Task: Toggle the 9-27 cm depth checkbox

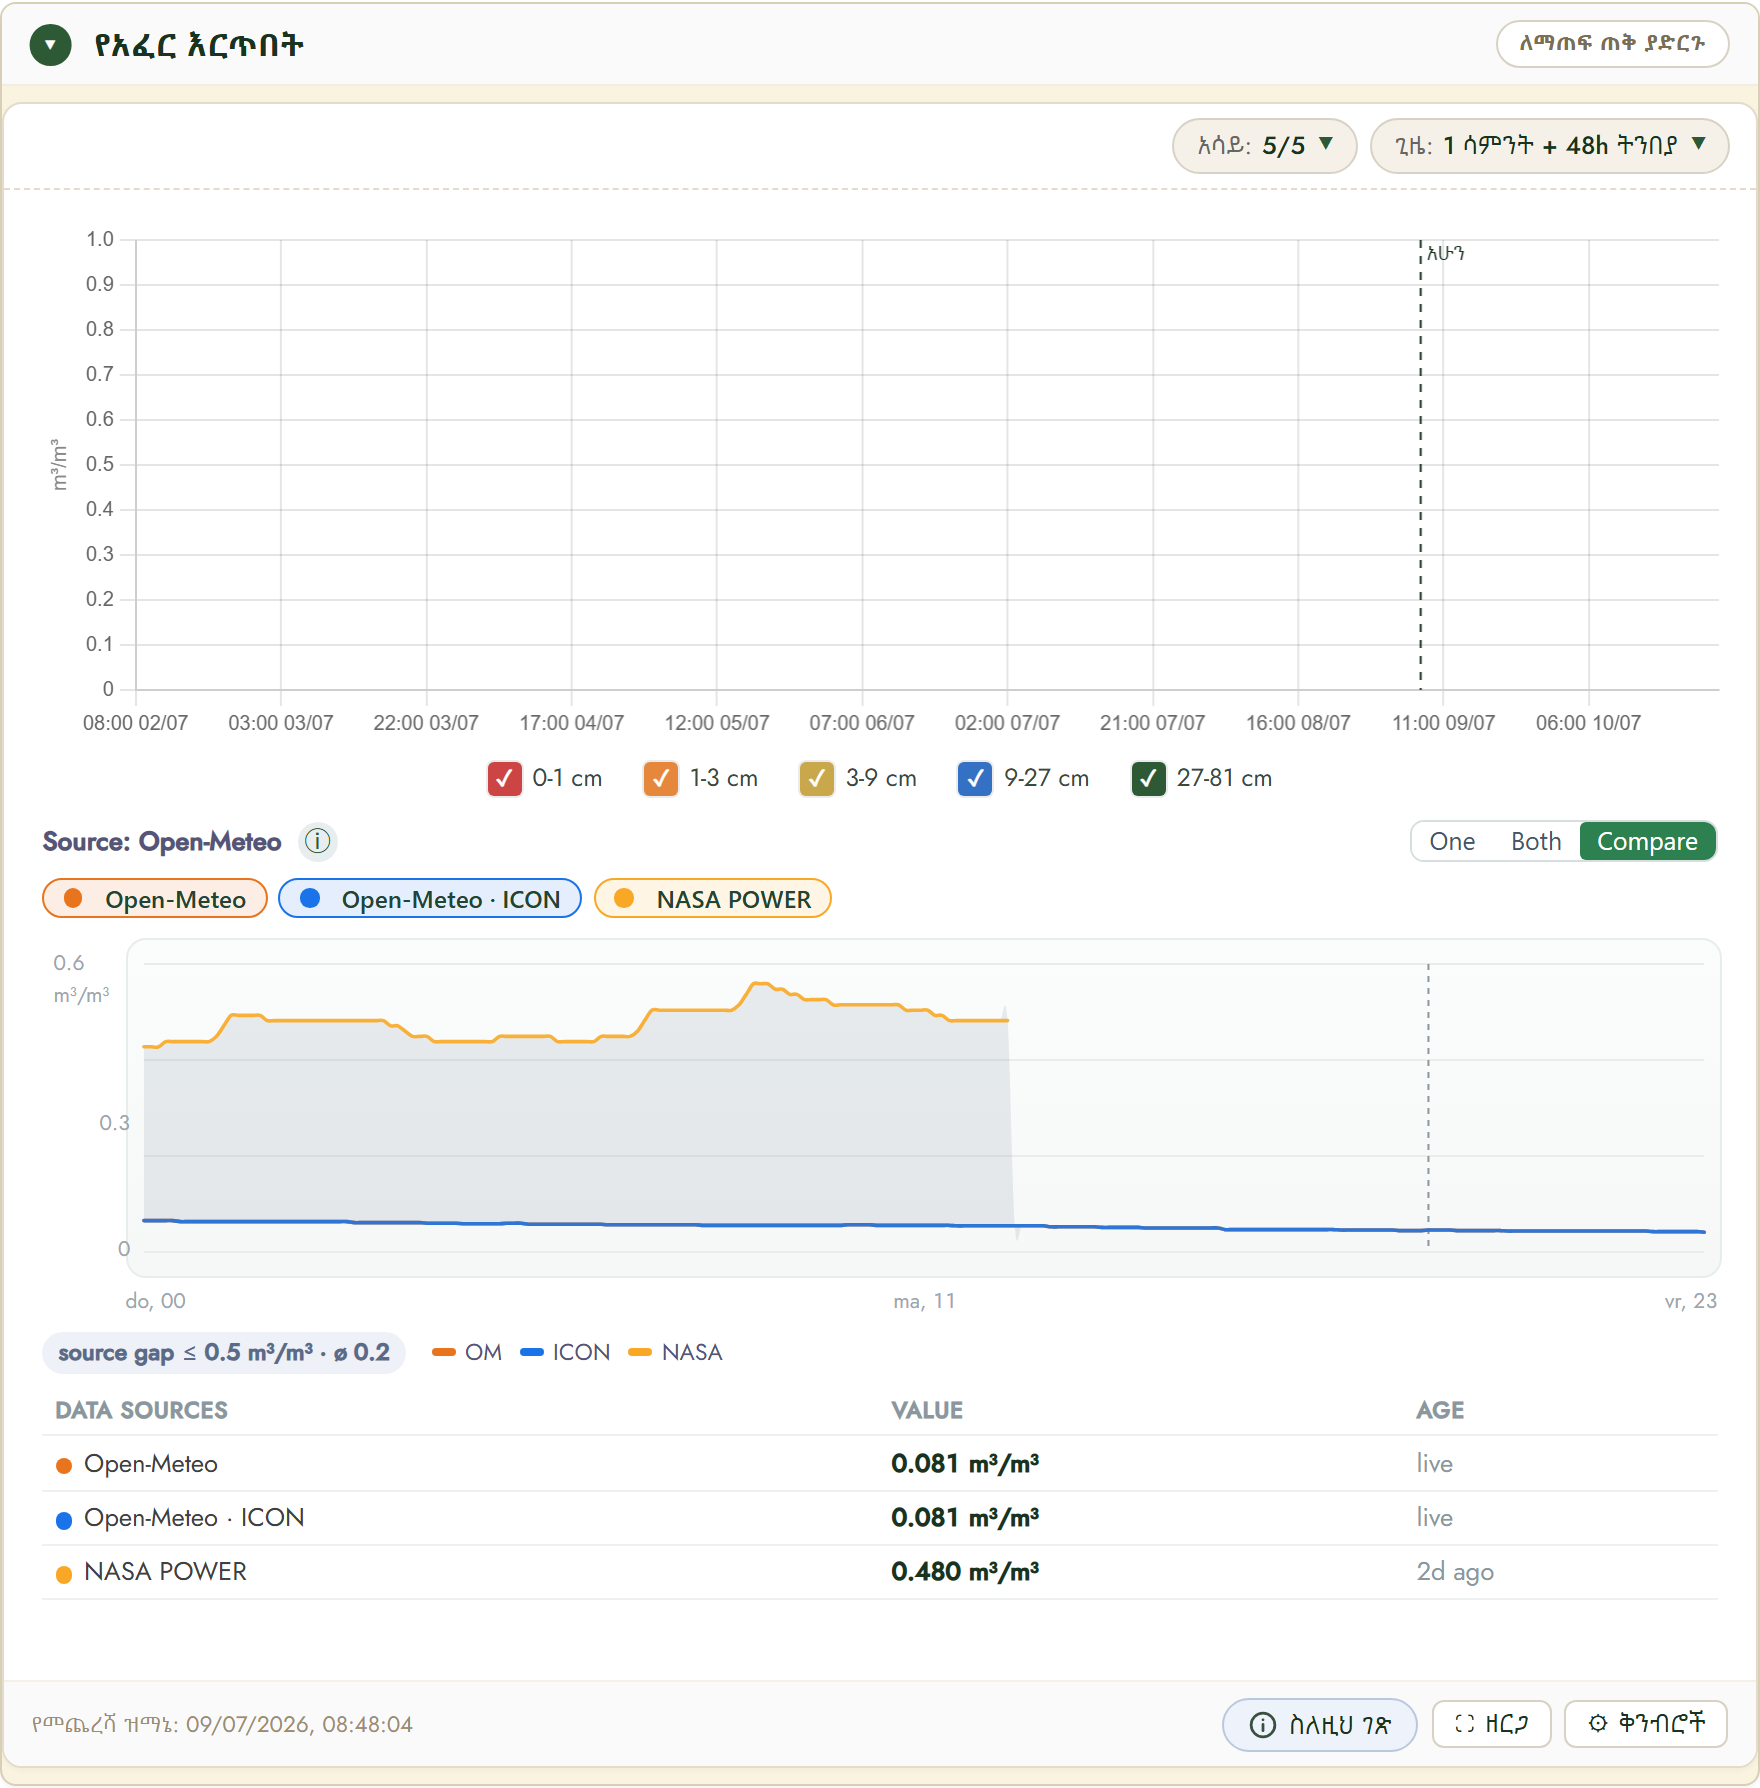Action: tap(975, 778)
